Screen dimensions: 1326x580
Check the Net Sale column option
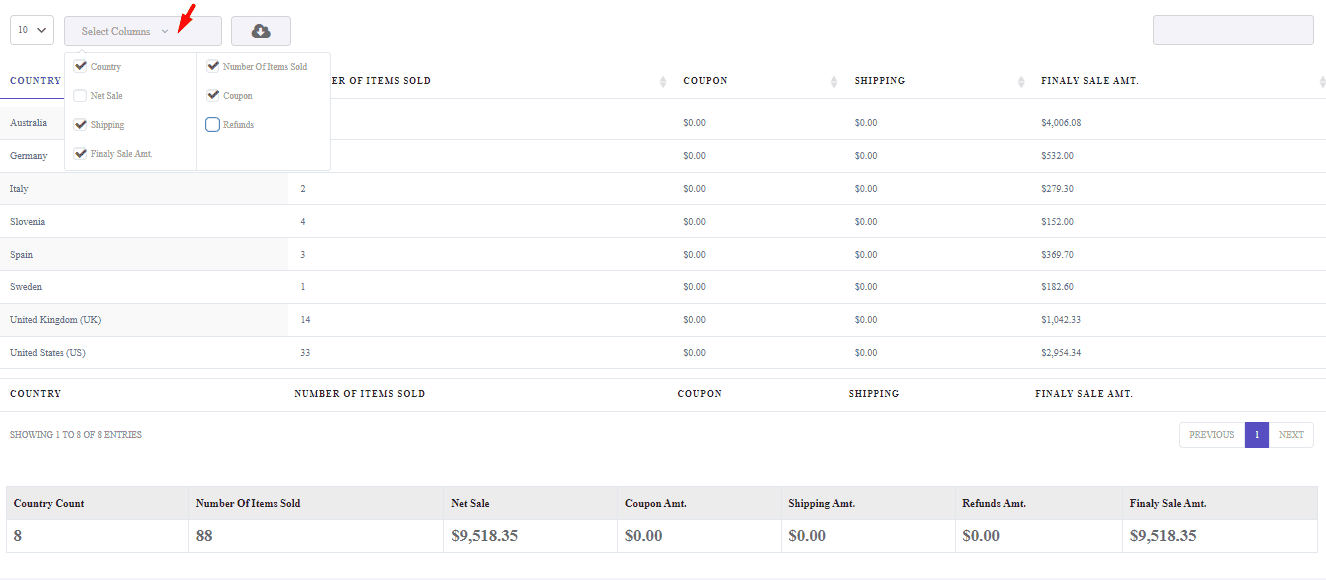[x=81, y=95]
